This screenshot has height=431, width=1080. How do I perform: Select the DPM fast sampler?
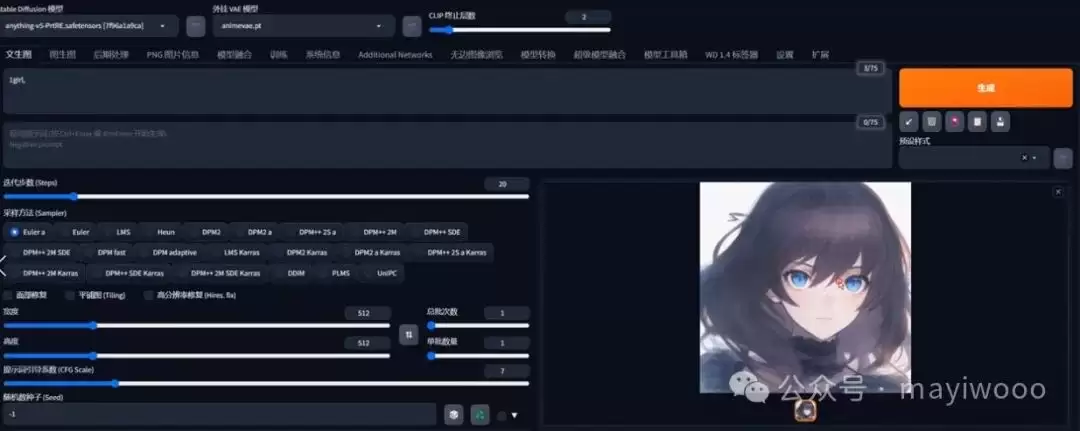point(105,253)
